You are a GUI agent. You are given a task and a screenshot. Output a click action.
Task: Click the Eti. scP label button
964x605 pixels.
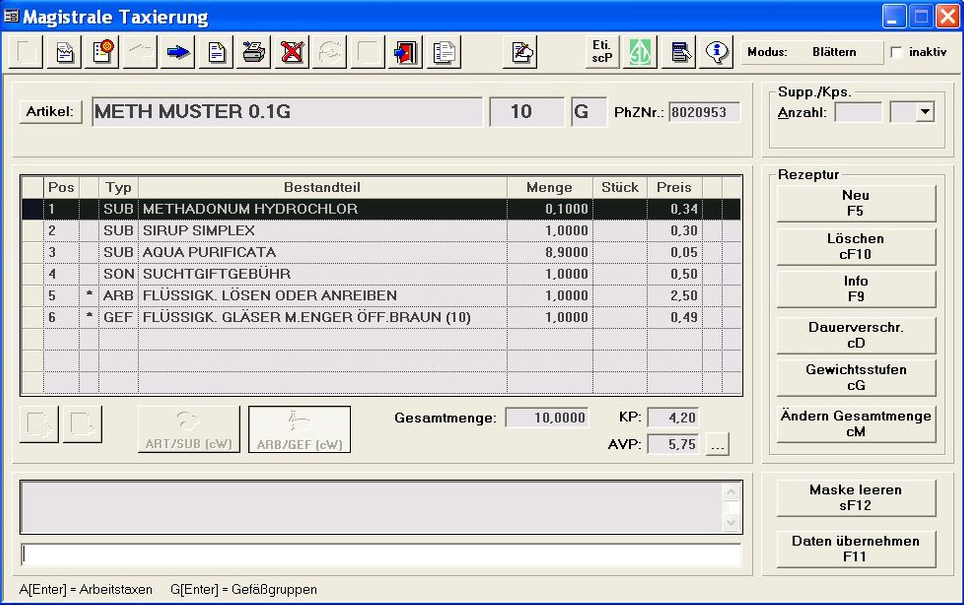click(602, 52)
